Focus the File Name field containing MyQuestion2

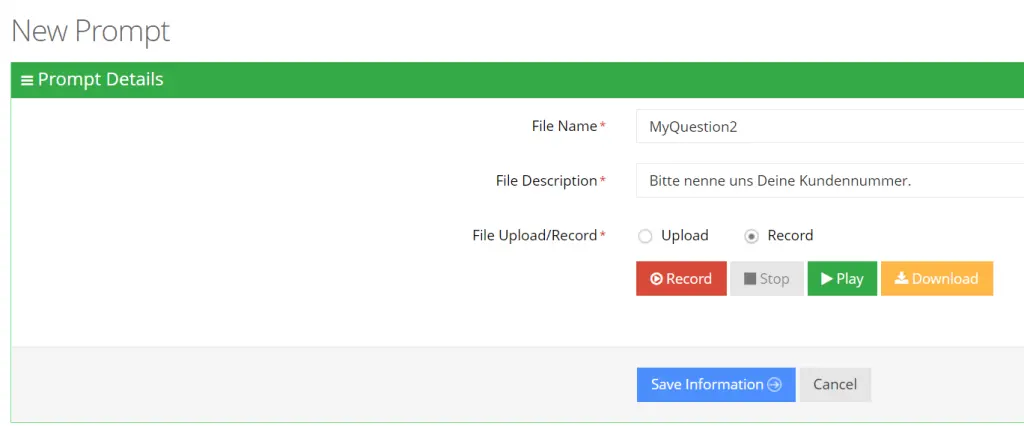pyautogui.click(x=830, y=126)
